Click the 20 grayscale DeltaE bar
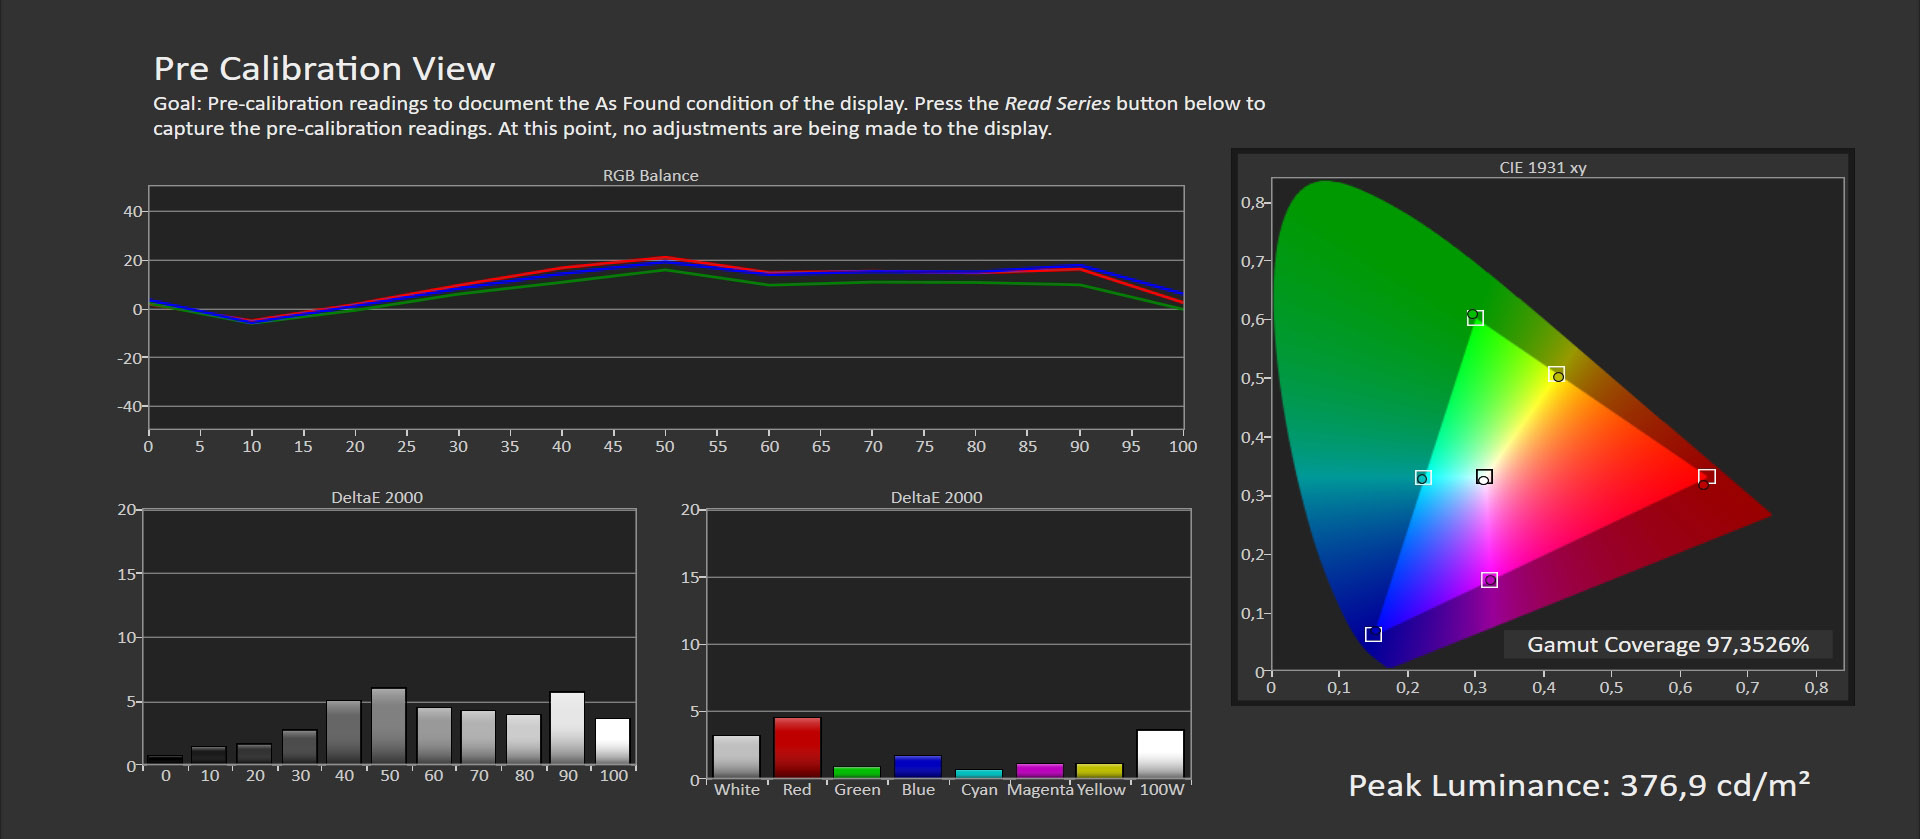The height and width of the screenshot is (839, 1920). (254, 754)
